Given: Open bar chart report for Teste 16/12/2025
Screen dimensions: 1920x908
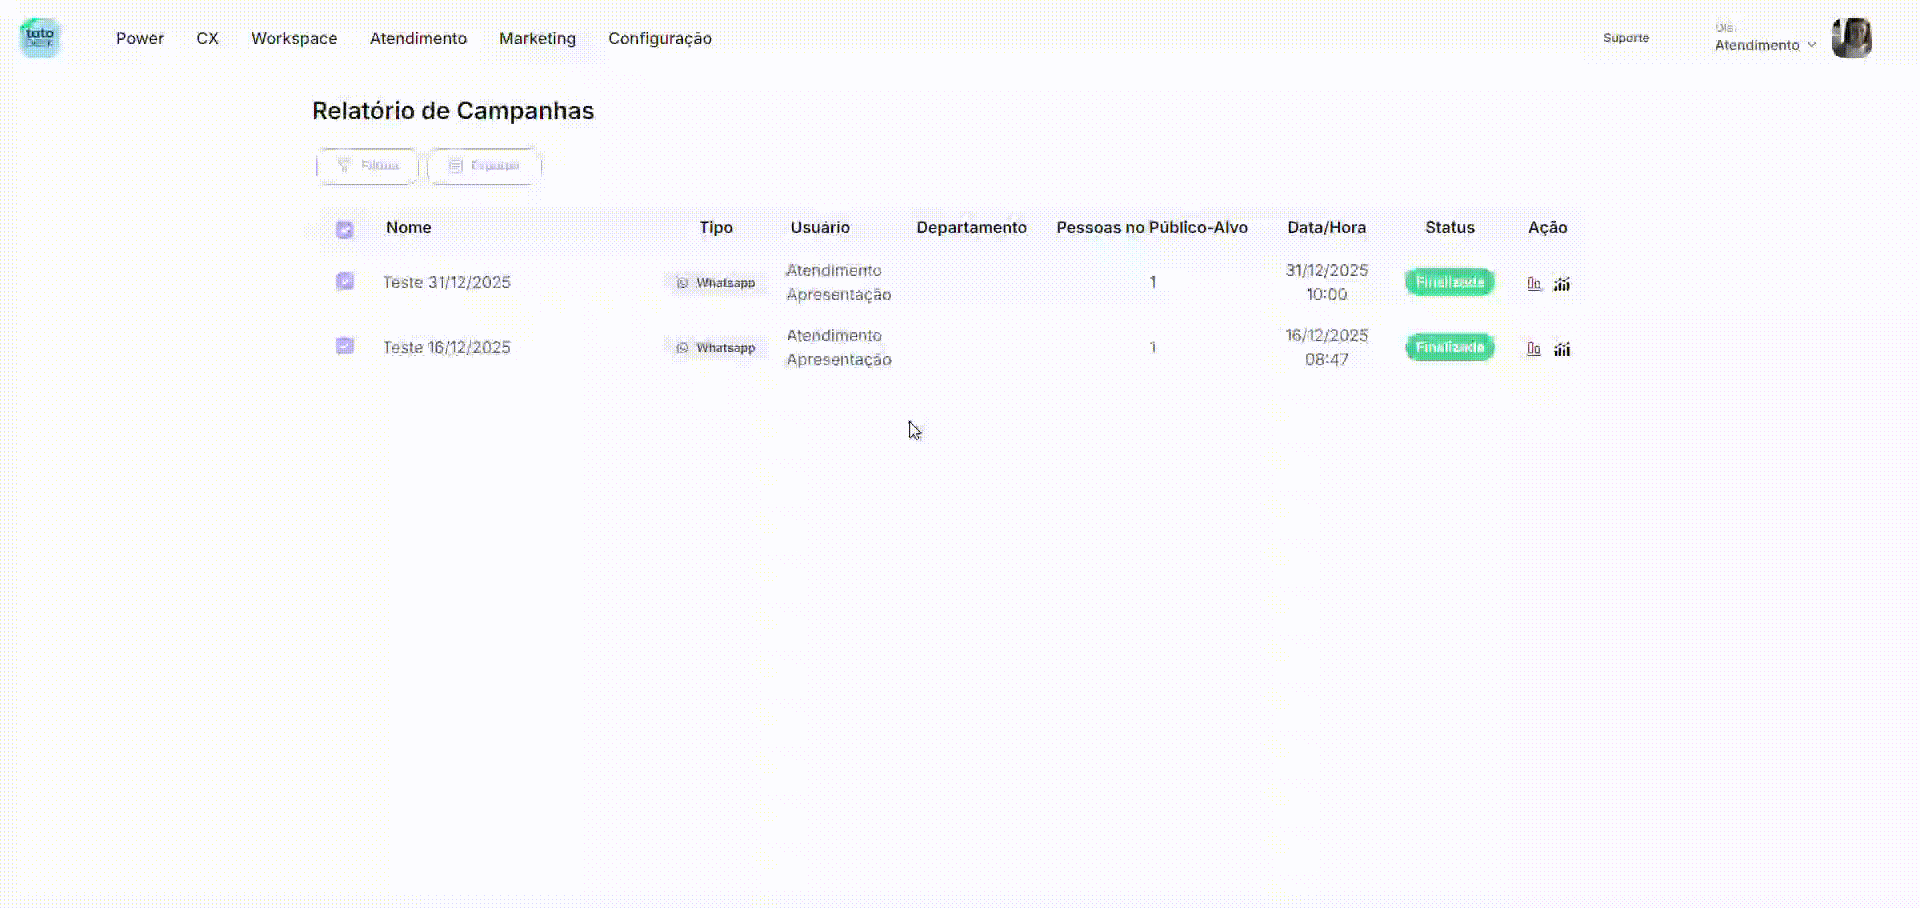Looking at the screenshot, I should point(1534,349).
